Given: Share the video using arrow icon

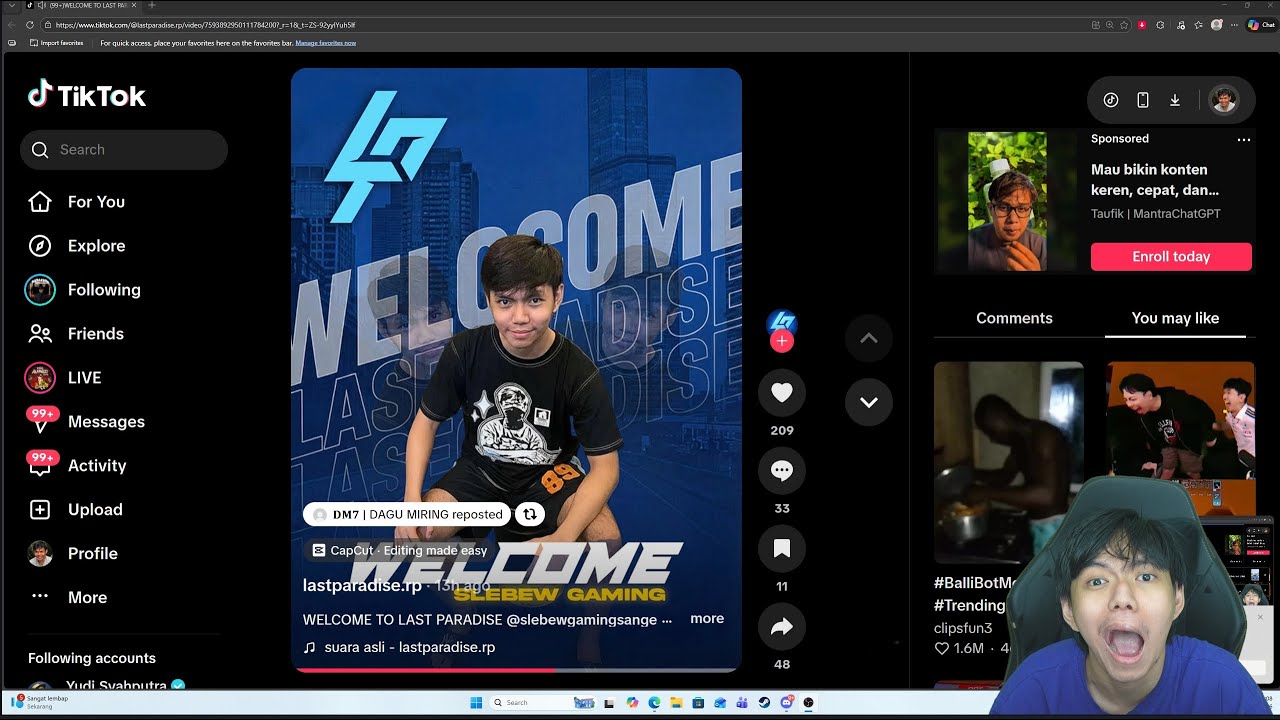Looking at the screenshot, I should [782, 627].
